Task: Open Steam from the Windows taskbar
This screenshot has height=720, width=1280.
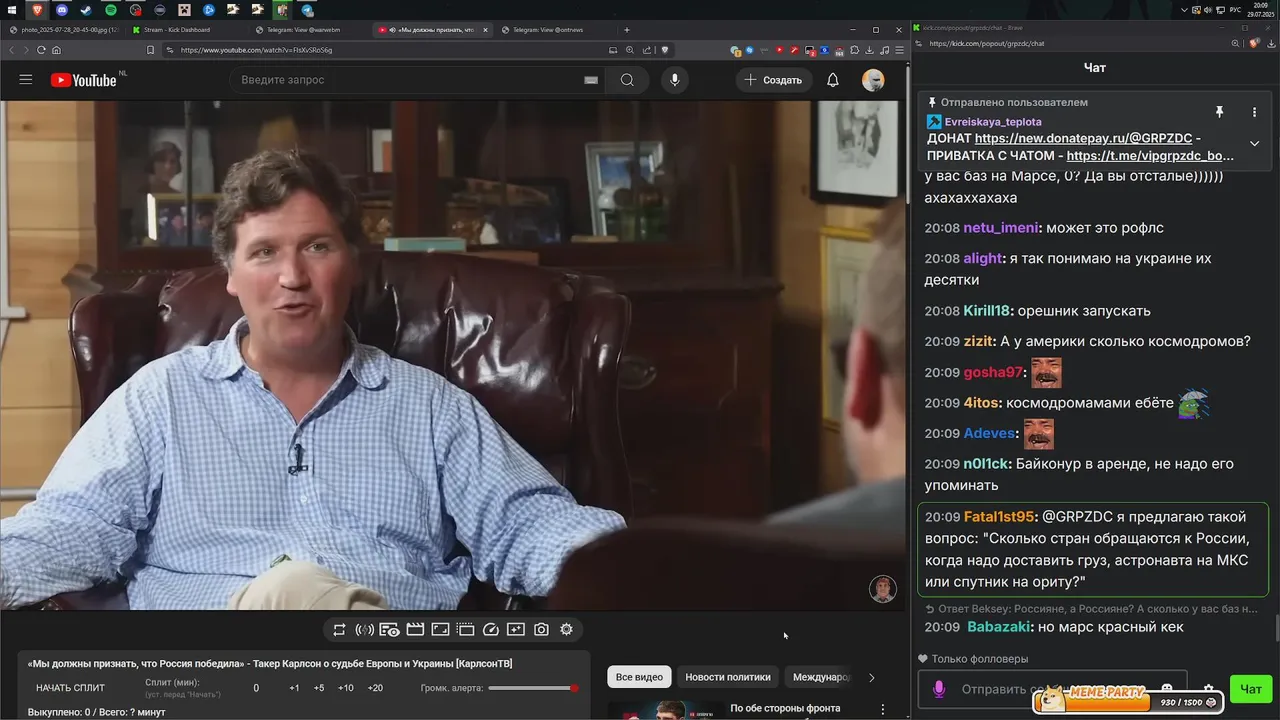Action: click(86, 10)
